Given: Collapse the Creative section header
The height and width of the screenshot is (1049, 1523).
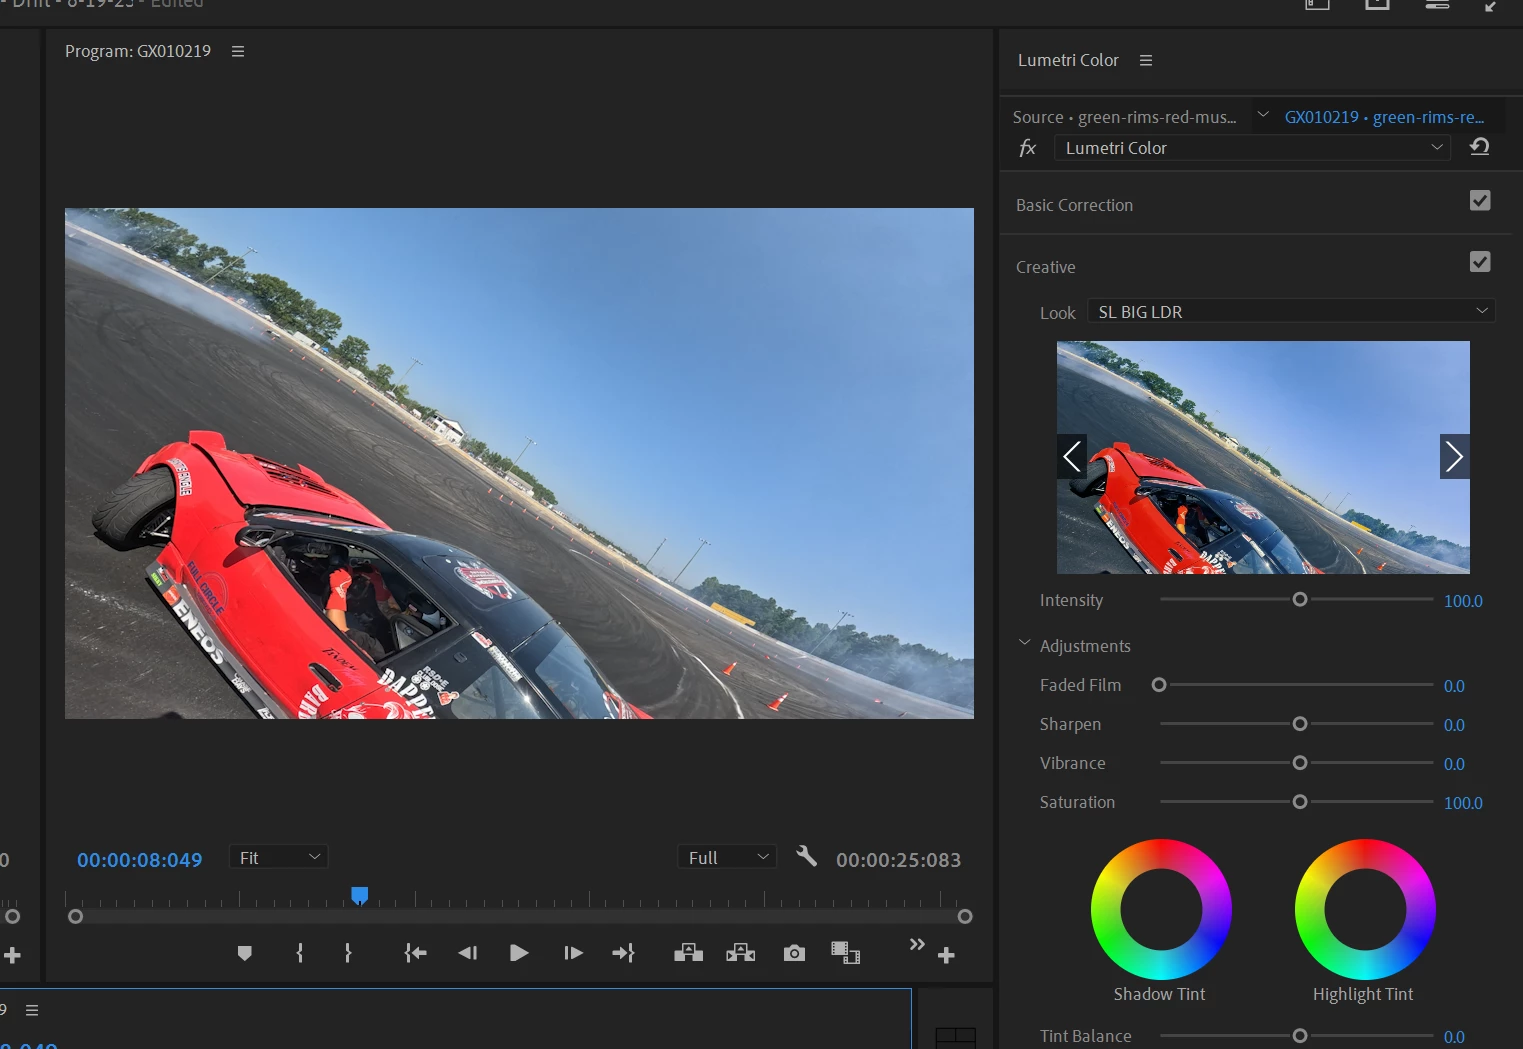Looking at the screenshot, I should [1045, 267].
